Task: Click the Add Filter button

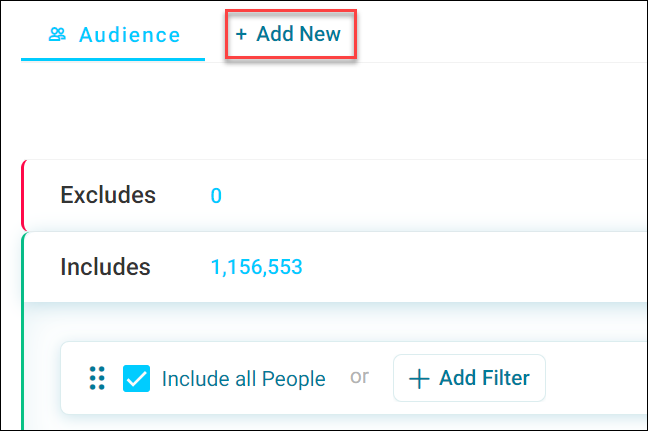Action: click(469, 378)
